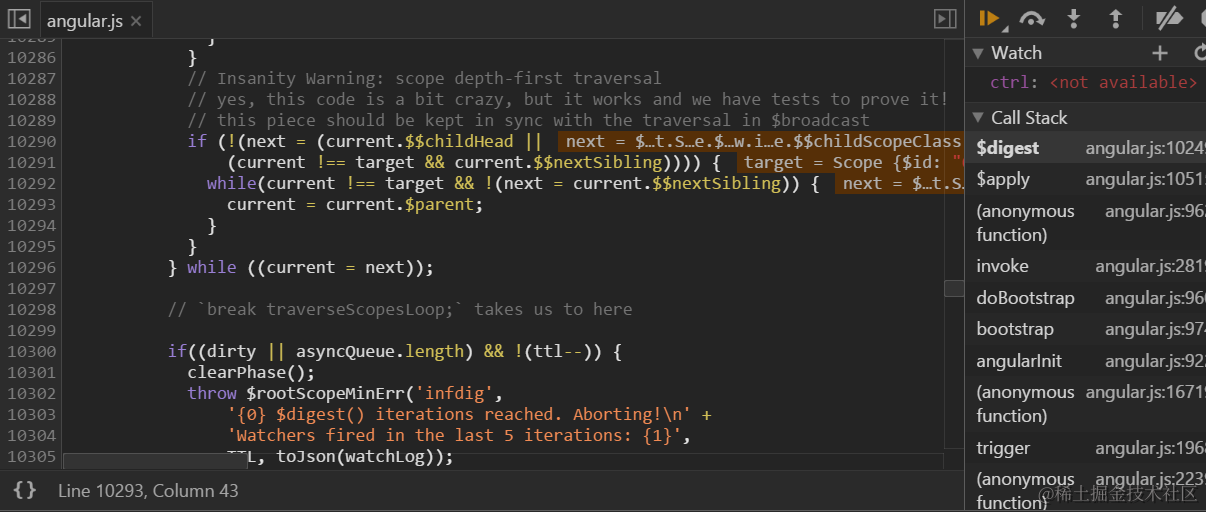Toggle the debugger sidebar pane icon
This screenshot has width=1206, height=512.
(945, 19)
